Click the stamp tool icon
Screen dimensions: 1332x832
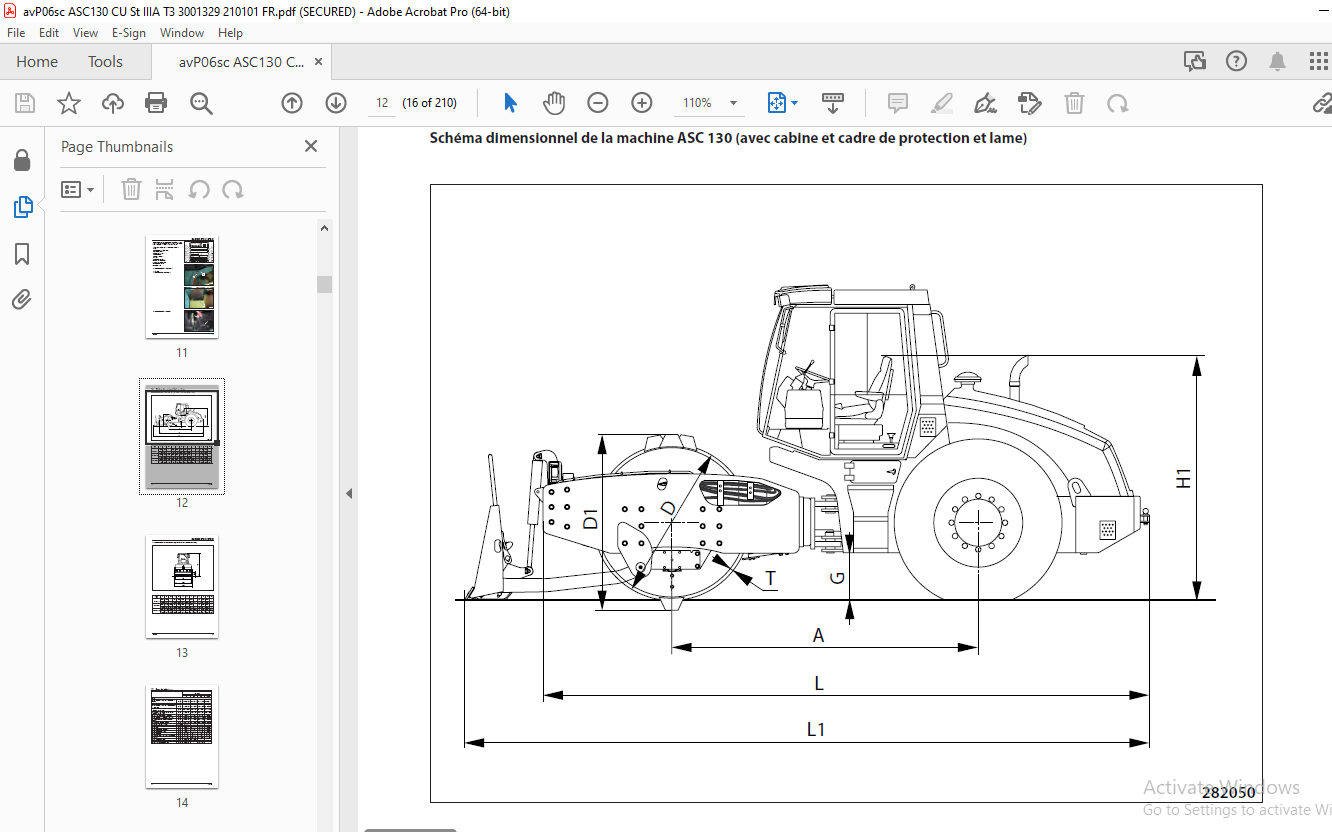coord(1030,103)
